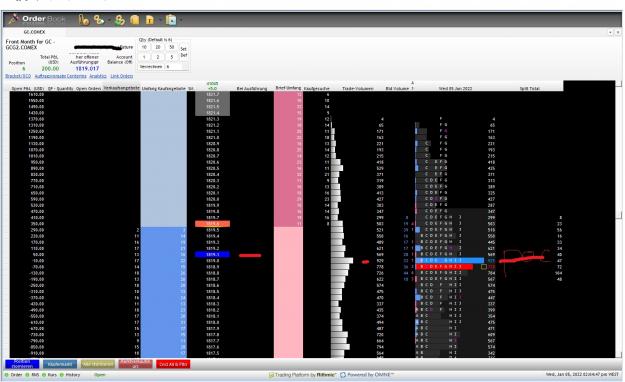Set quantity preset 50
Viewport: 625px width, 382px height.
tap(172, 47)
